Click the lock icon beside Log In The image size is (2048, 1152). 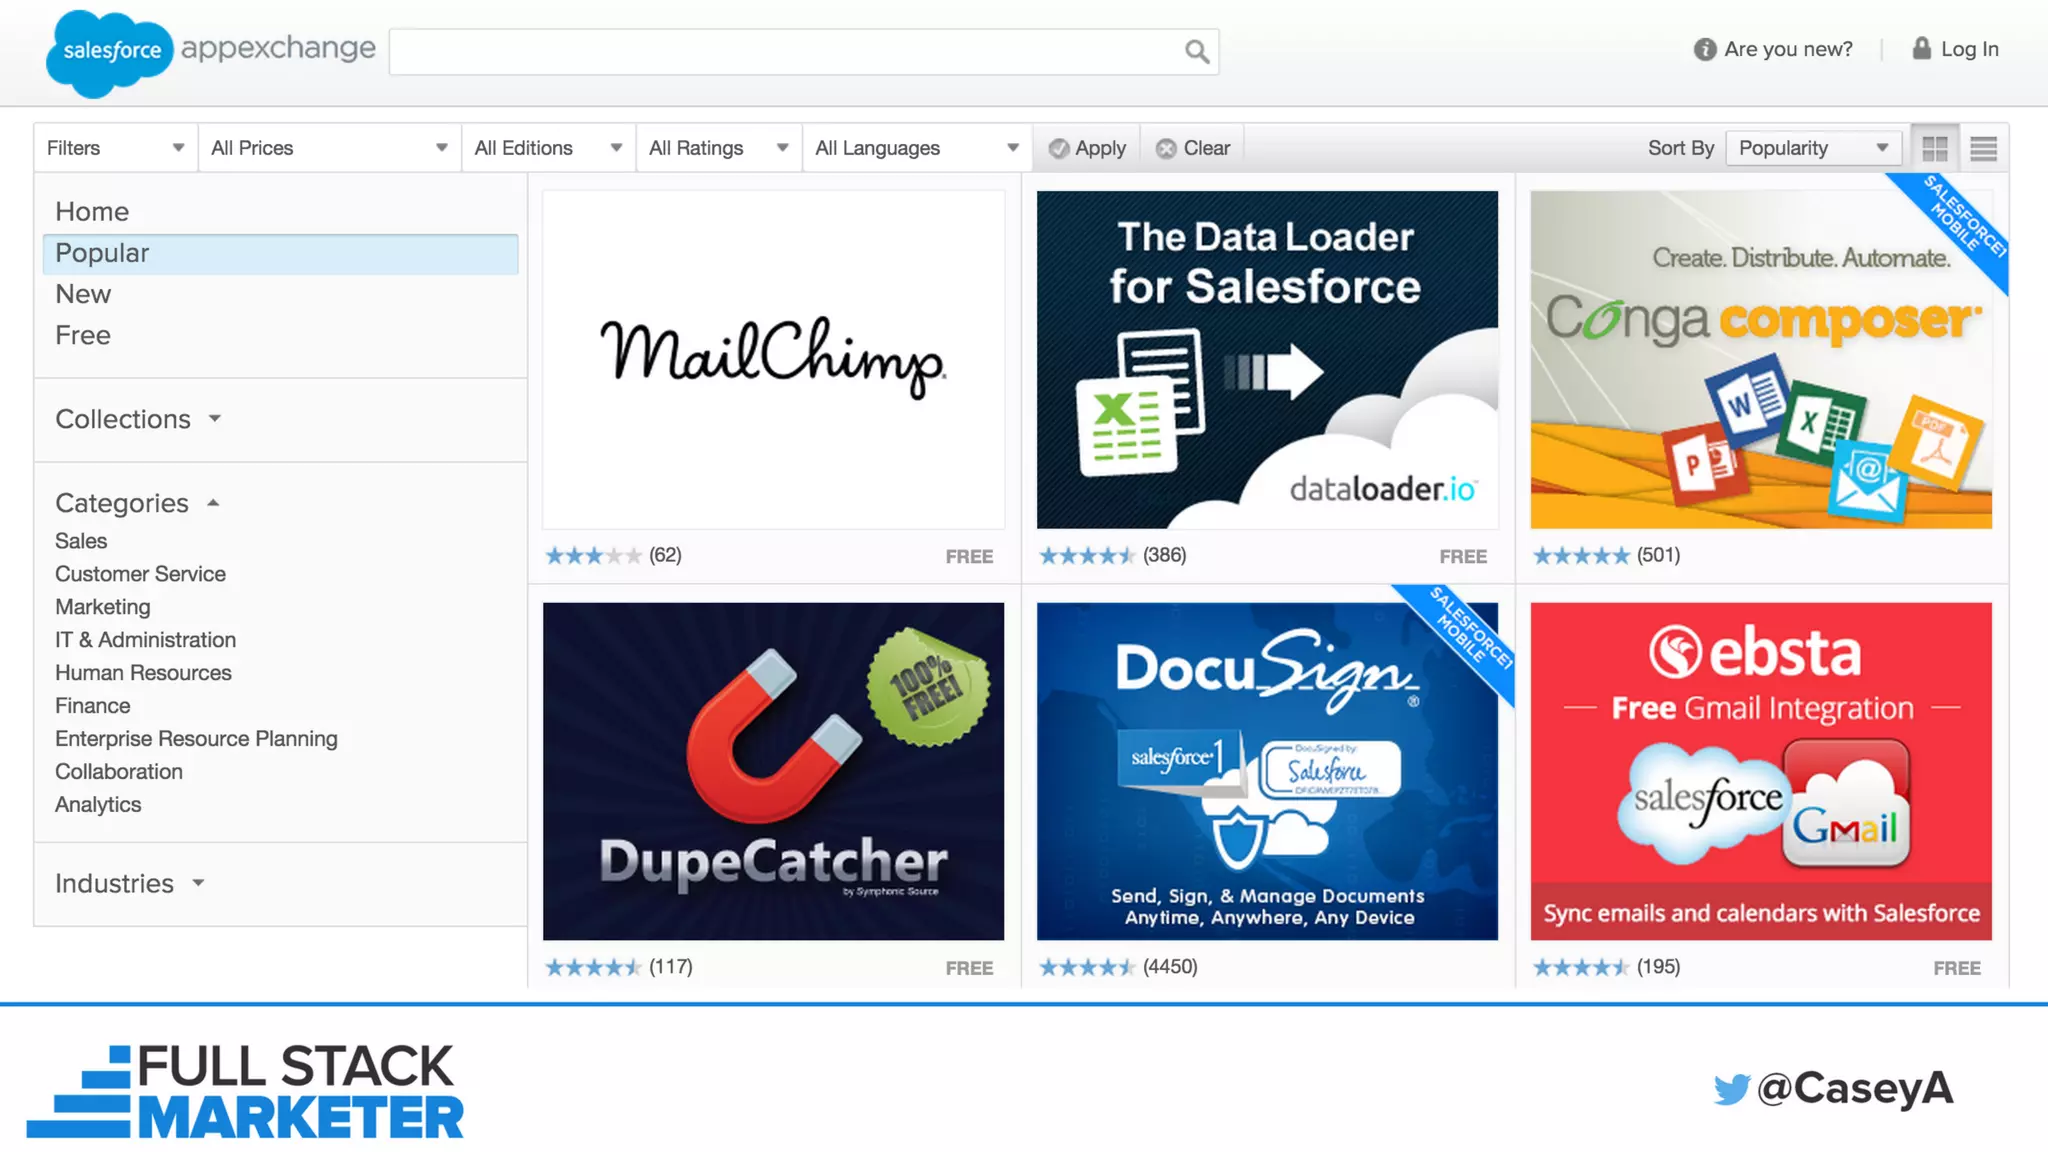[x=1921, y=48]
